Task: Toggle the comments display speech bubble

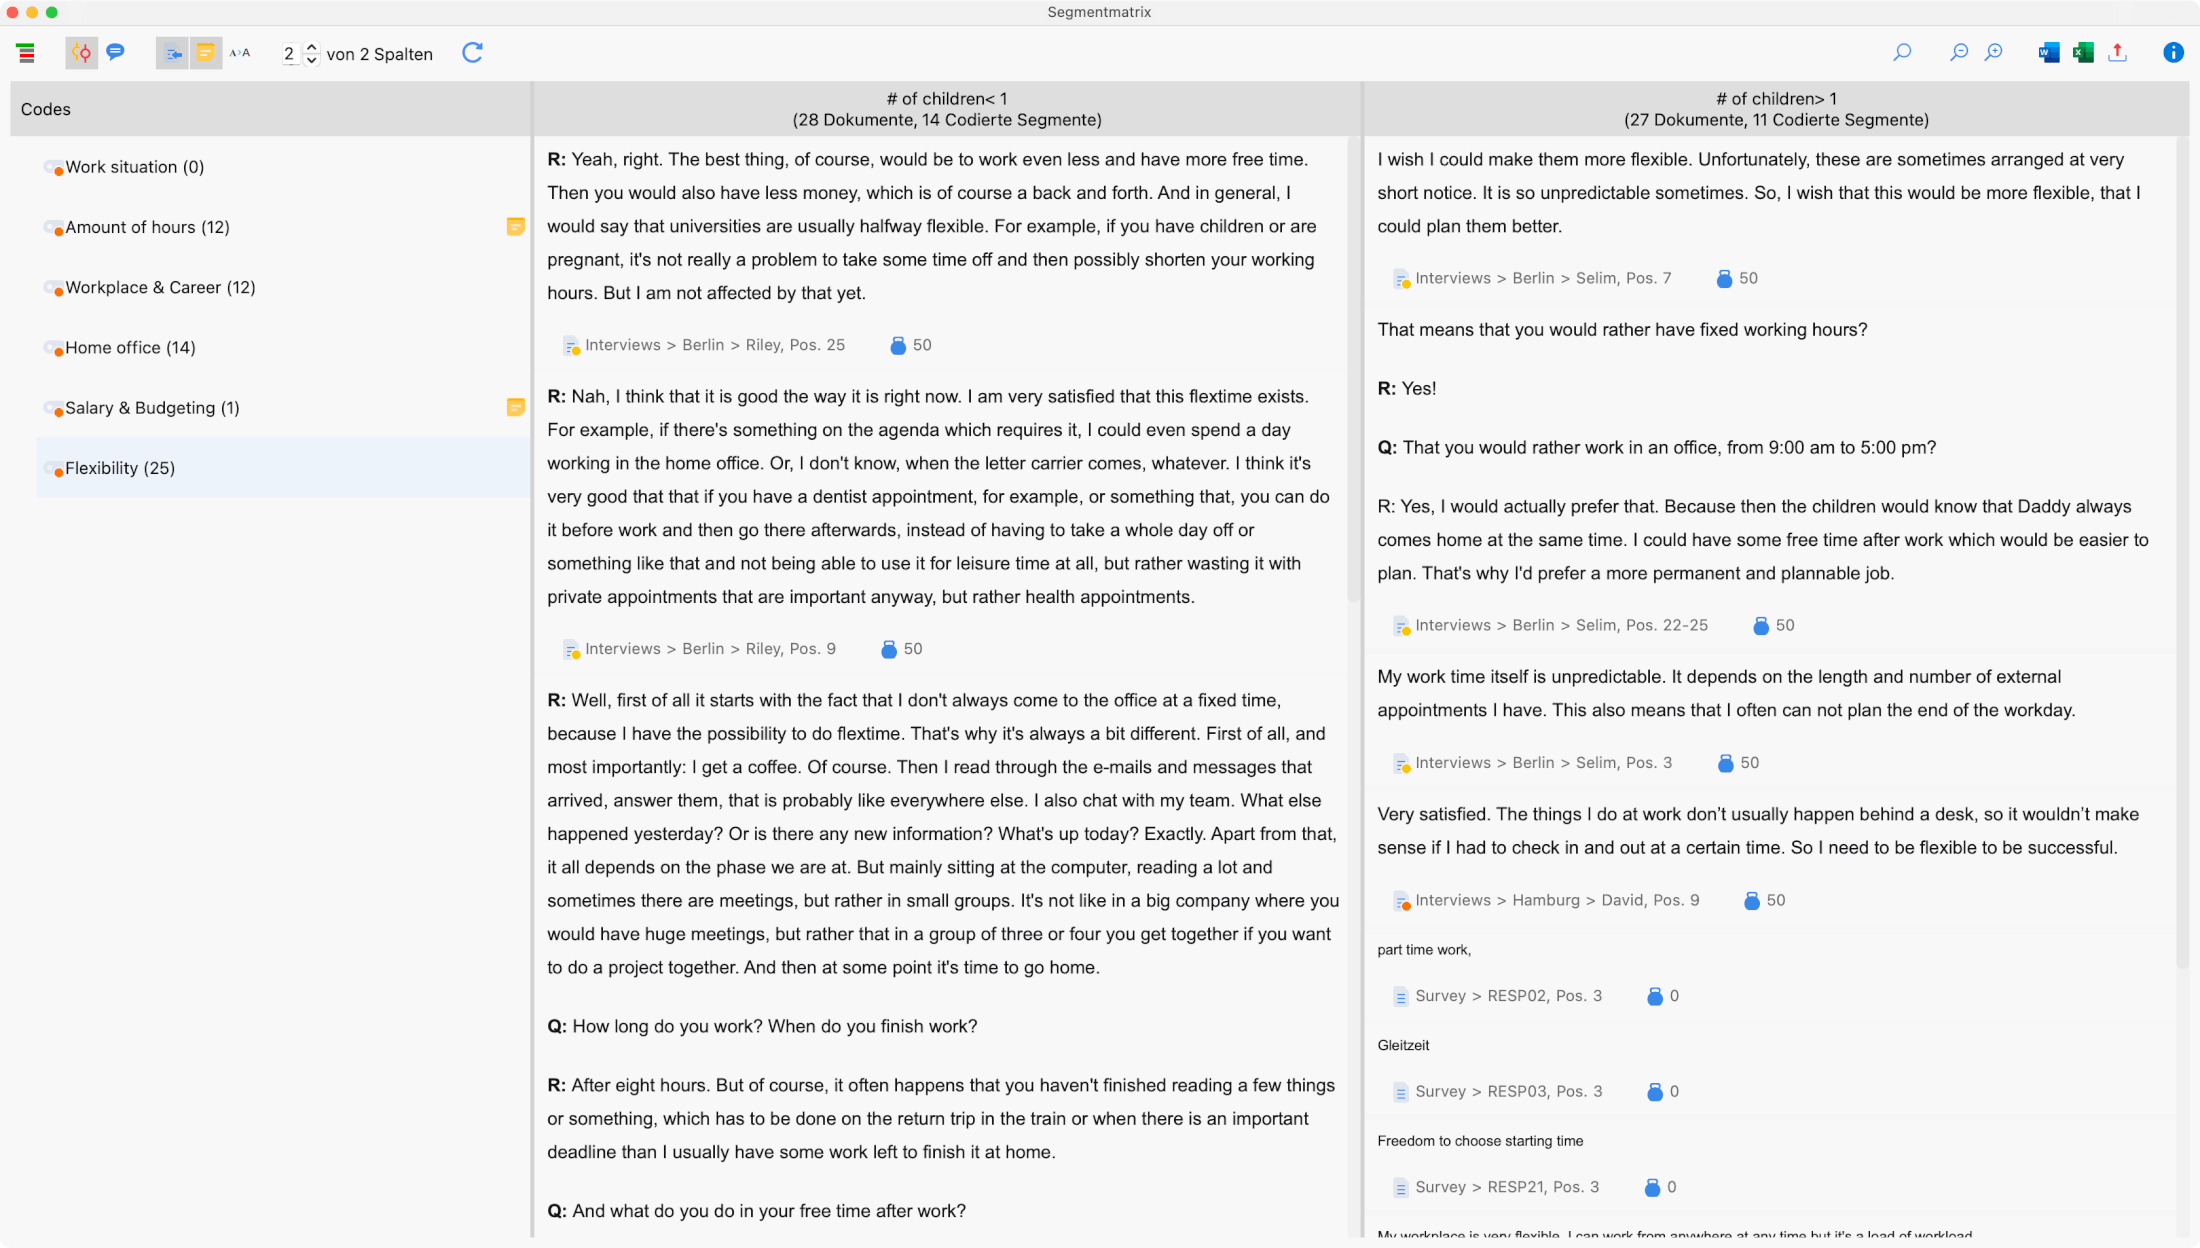Action: pyautogui.click(x=116, y=52)
